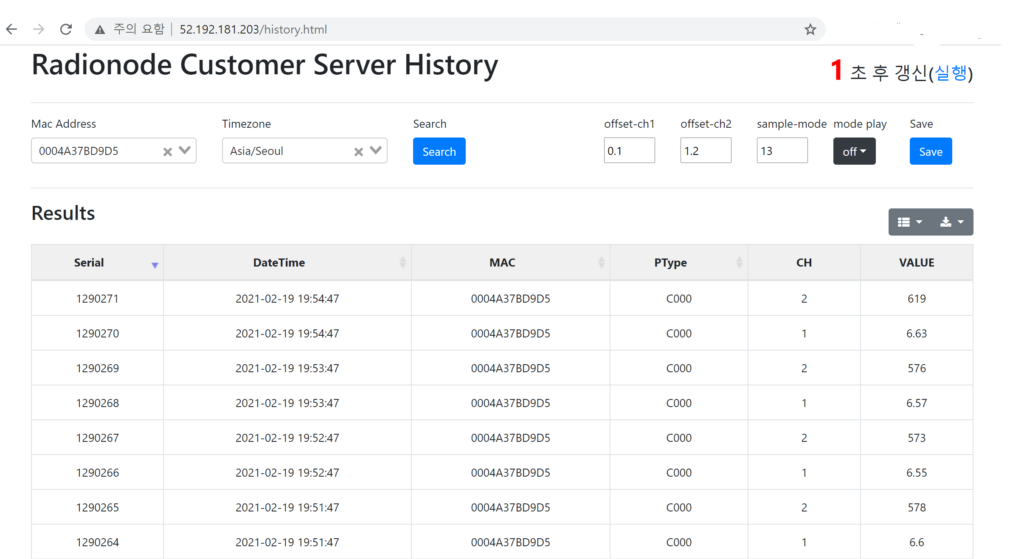Click the value 619 cell
1024x559 pixels.
click(x=916, y=298)
